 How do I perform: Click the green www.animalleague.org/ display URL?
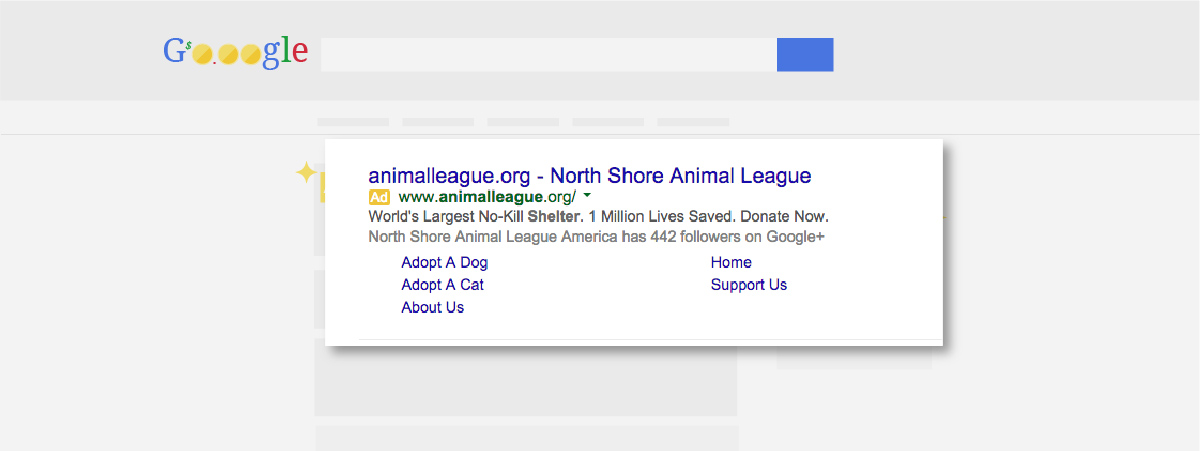click(x=487, y=196)
